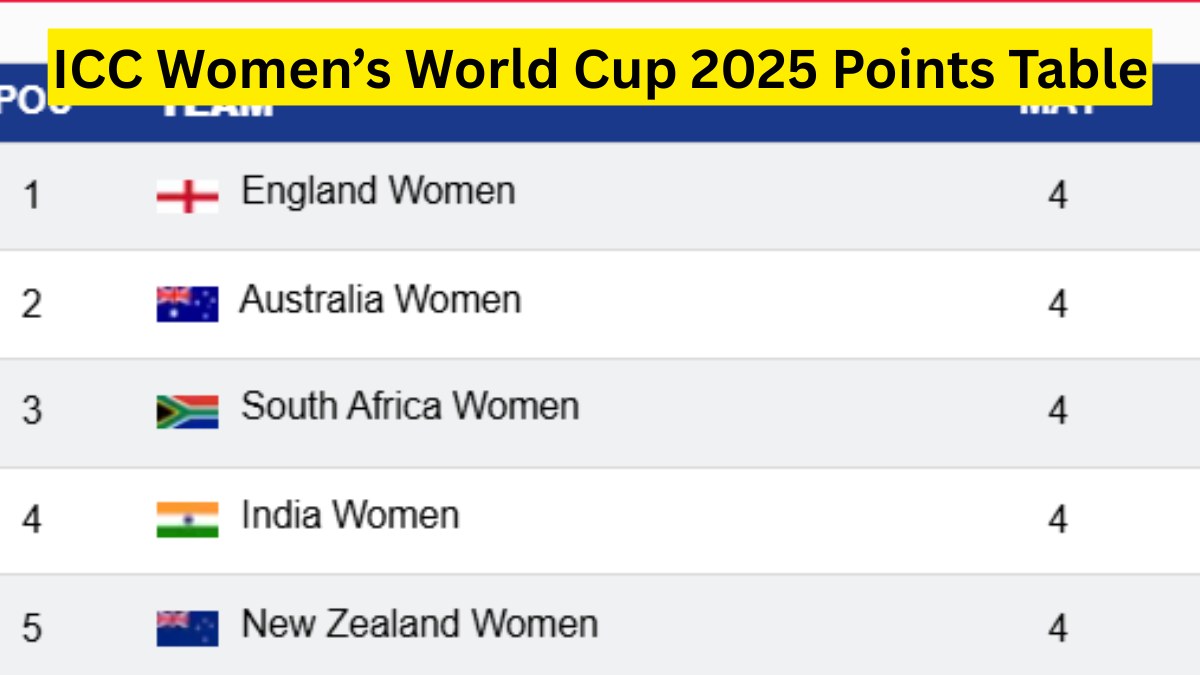Click Australia's matches played value
The height and width of the screenshot is (675, 1200).
pyautogui.click(x=1058, y=304)
